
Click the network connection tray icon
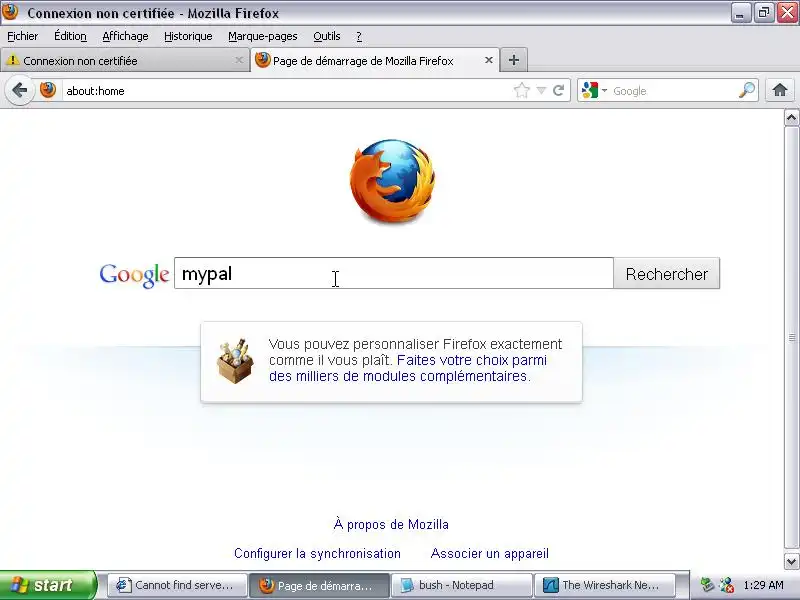click(727, 585)
